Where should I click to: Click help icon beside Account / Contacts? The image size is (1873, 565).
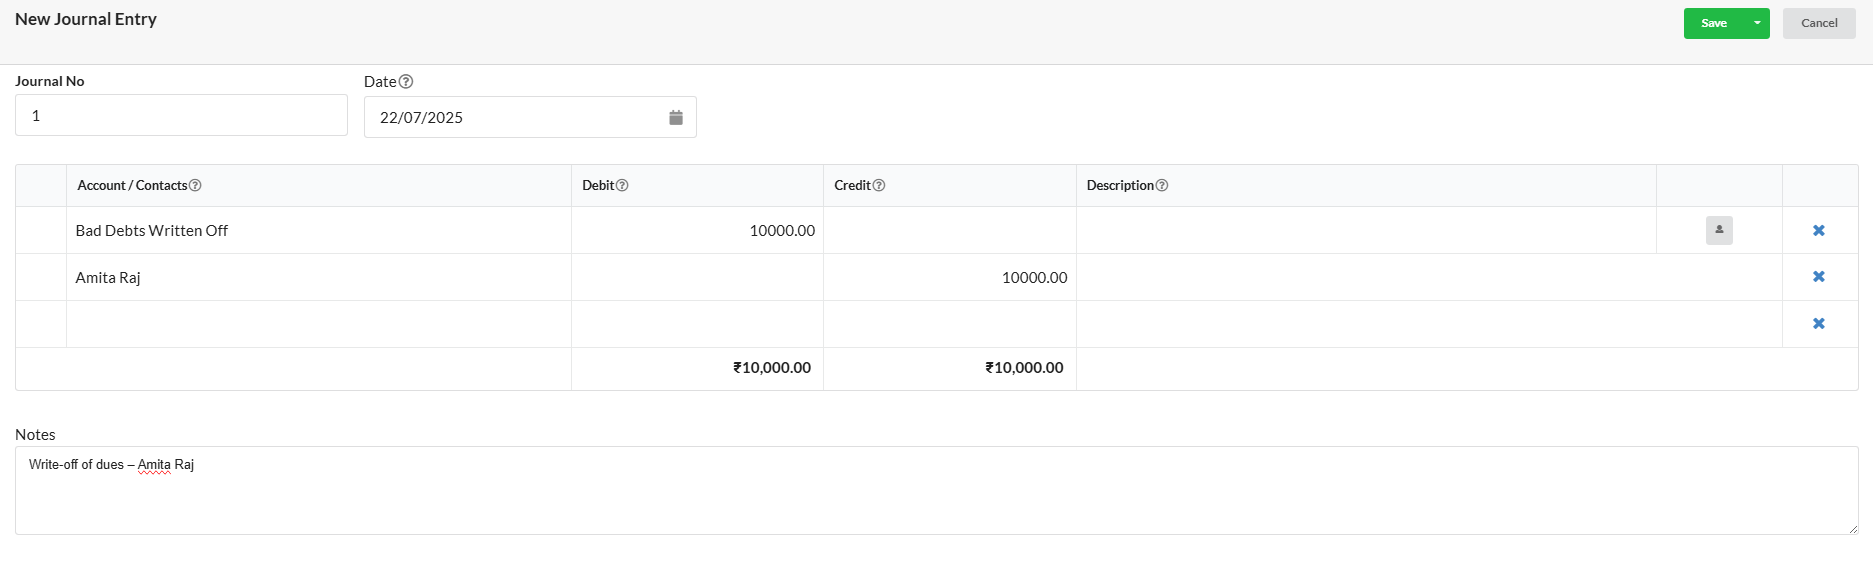coord(195,186)
